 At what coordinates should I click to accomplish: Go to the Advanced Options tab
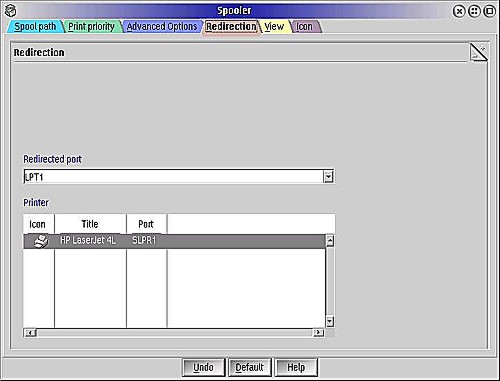point(162,27)
